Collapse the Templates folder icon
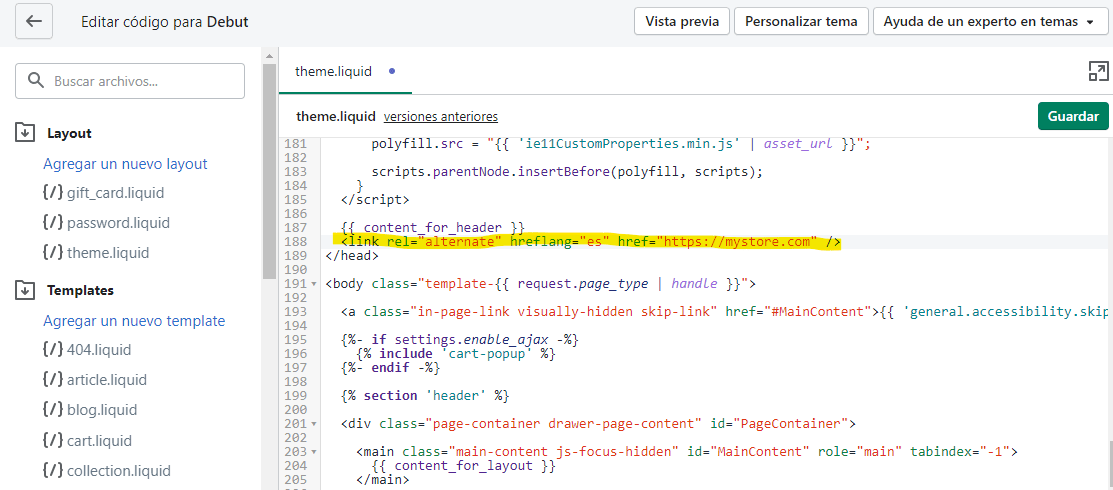This screenshot has height=490, width=1113. [x=25, y=290]
